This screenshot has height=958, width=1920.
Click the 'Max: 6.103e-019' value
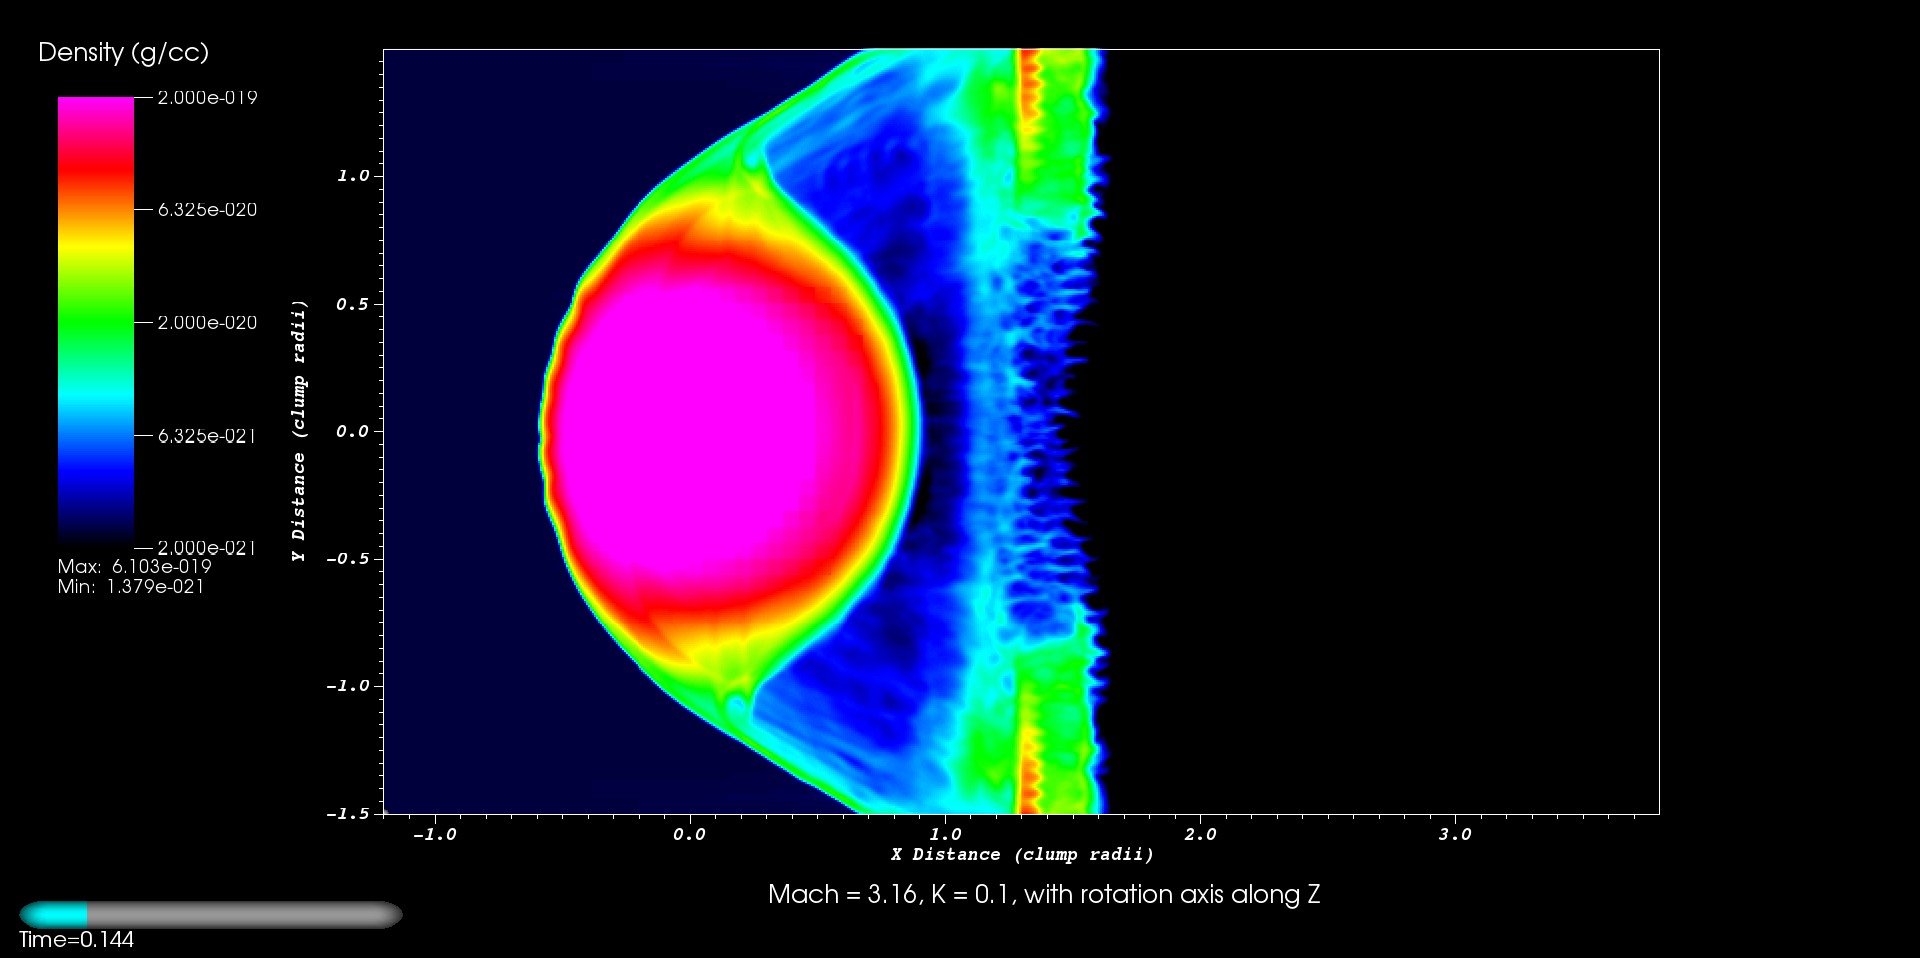point(135,567)
